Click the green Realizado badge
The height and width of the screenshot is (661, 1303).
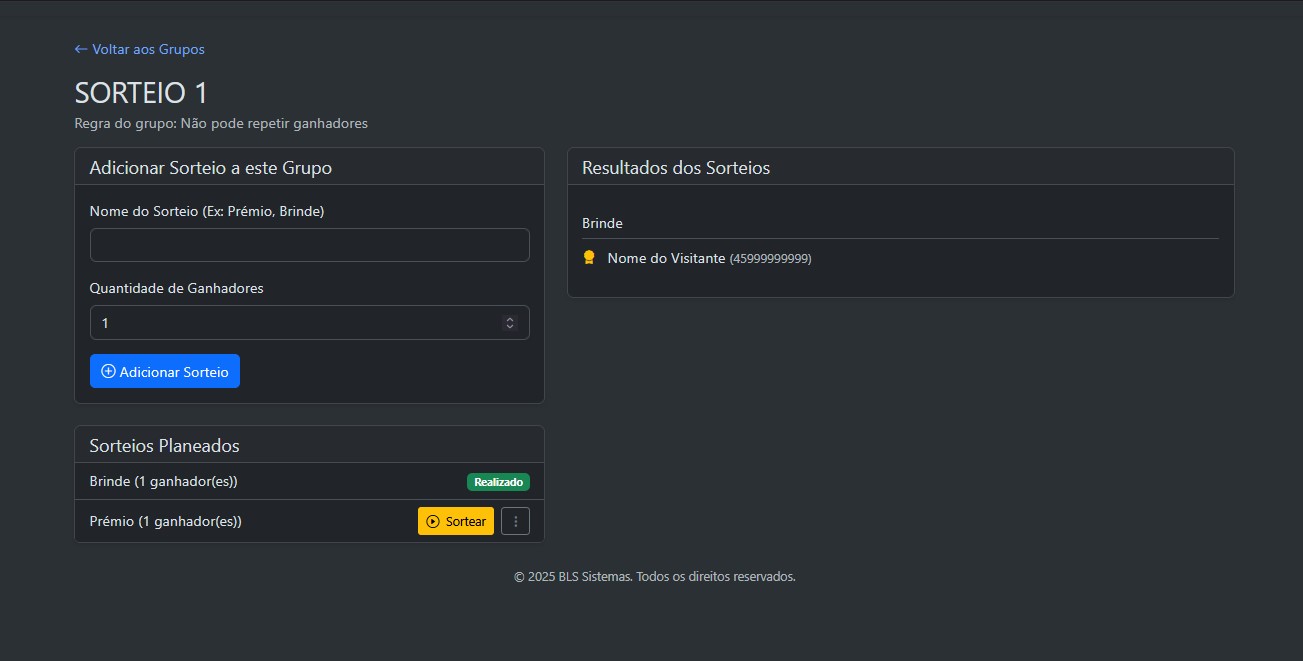pyautogui.click(x=498, y=482)
